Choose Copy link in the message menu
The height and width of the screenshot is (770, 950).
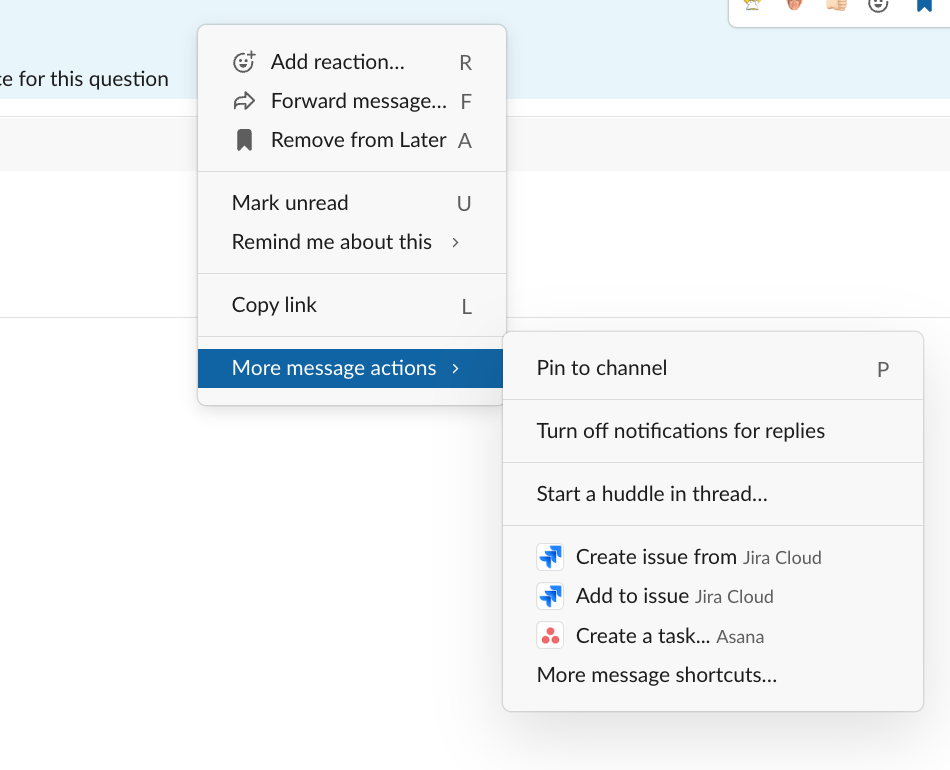[x=274, y=305]
